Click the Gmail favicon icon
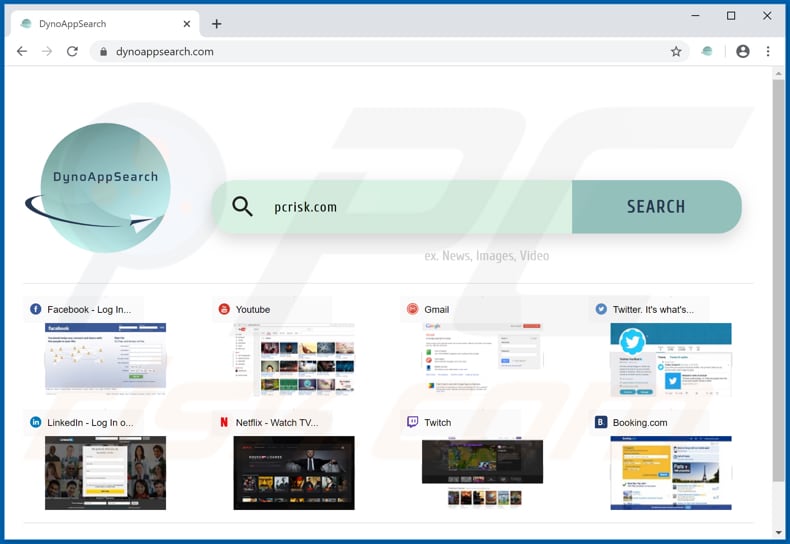790x544 pixels. coord(413,309)
